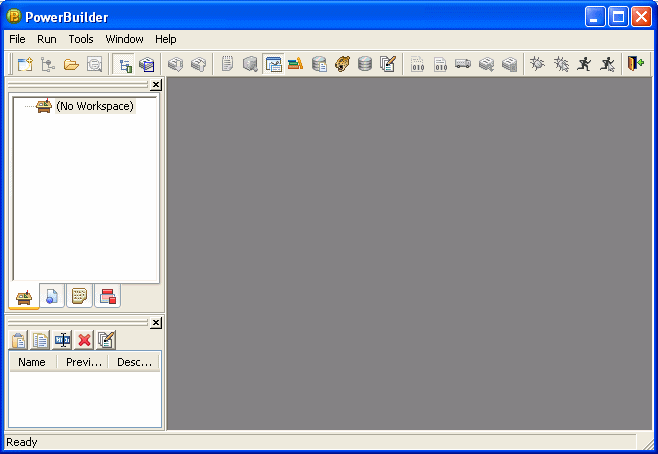Click the Desc... column header
This screenshot has width=658, height=454.
pos(133,362)
